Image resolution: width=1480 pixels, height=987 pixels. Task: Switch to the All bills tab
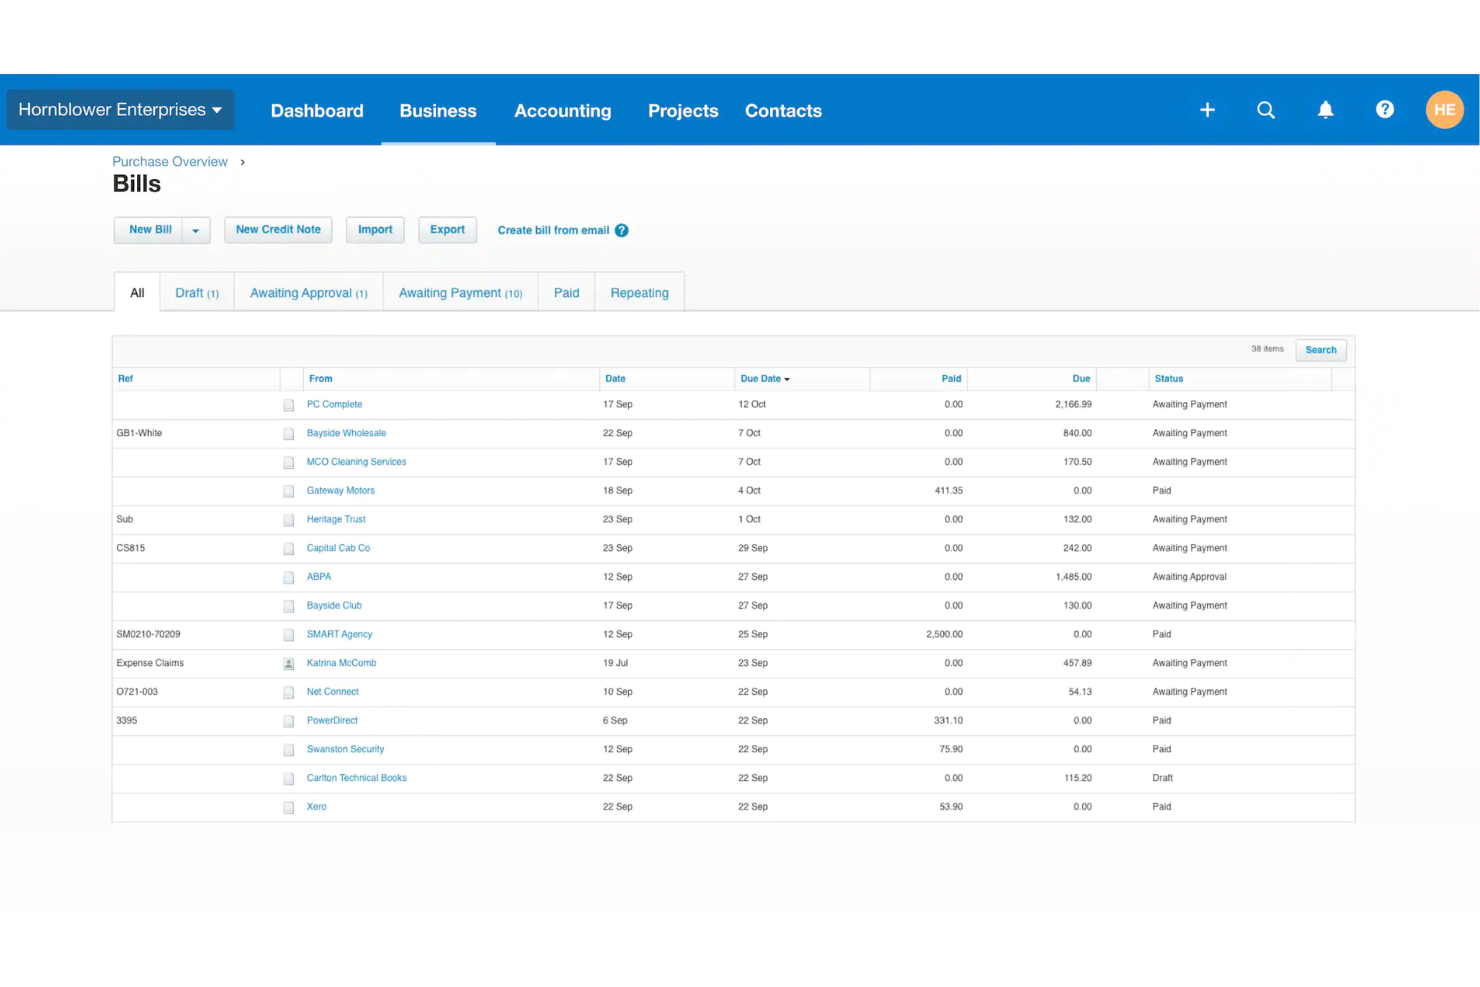(137, 293)
